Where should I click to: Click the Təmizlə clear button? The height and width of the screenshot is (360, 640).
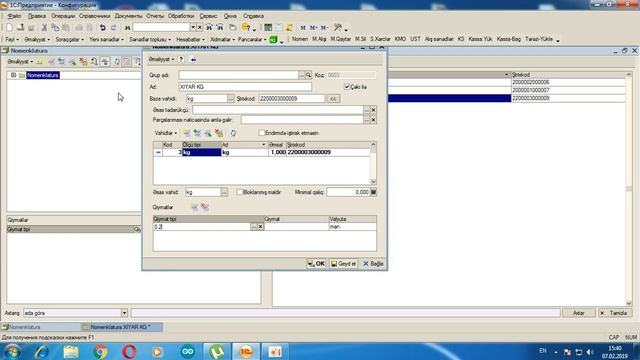coord(614,313)
